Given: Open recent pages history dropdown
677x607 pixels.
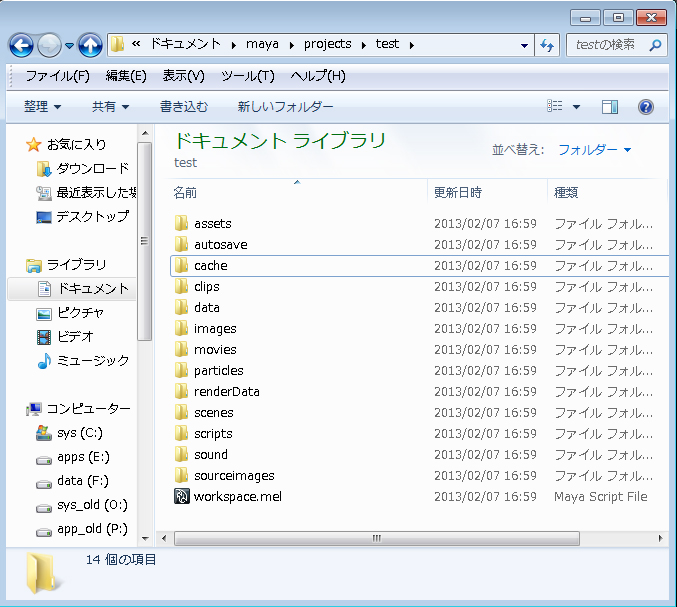Looking at the screenshot, I should (70, 45).
